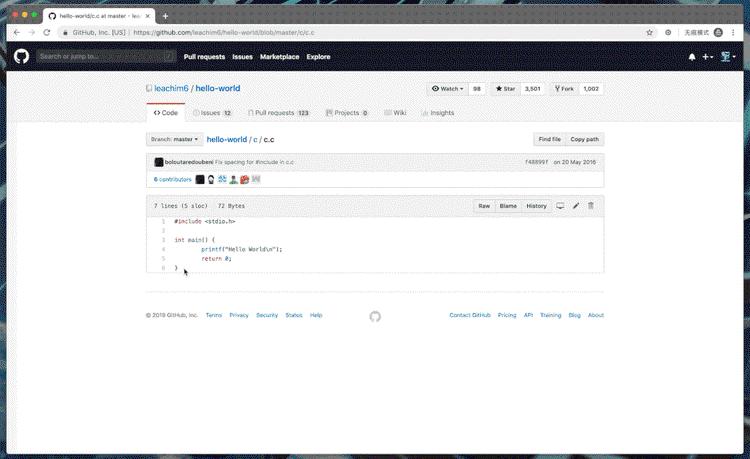Click the footer GitHub mark icon
This screenshot has width=750, height=459.
[x=375, y=316]
